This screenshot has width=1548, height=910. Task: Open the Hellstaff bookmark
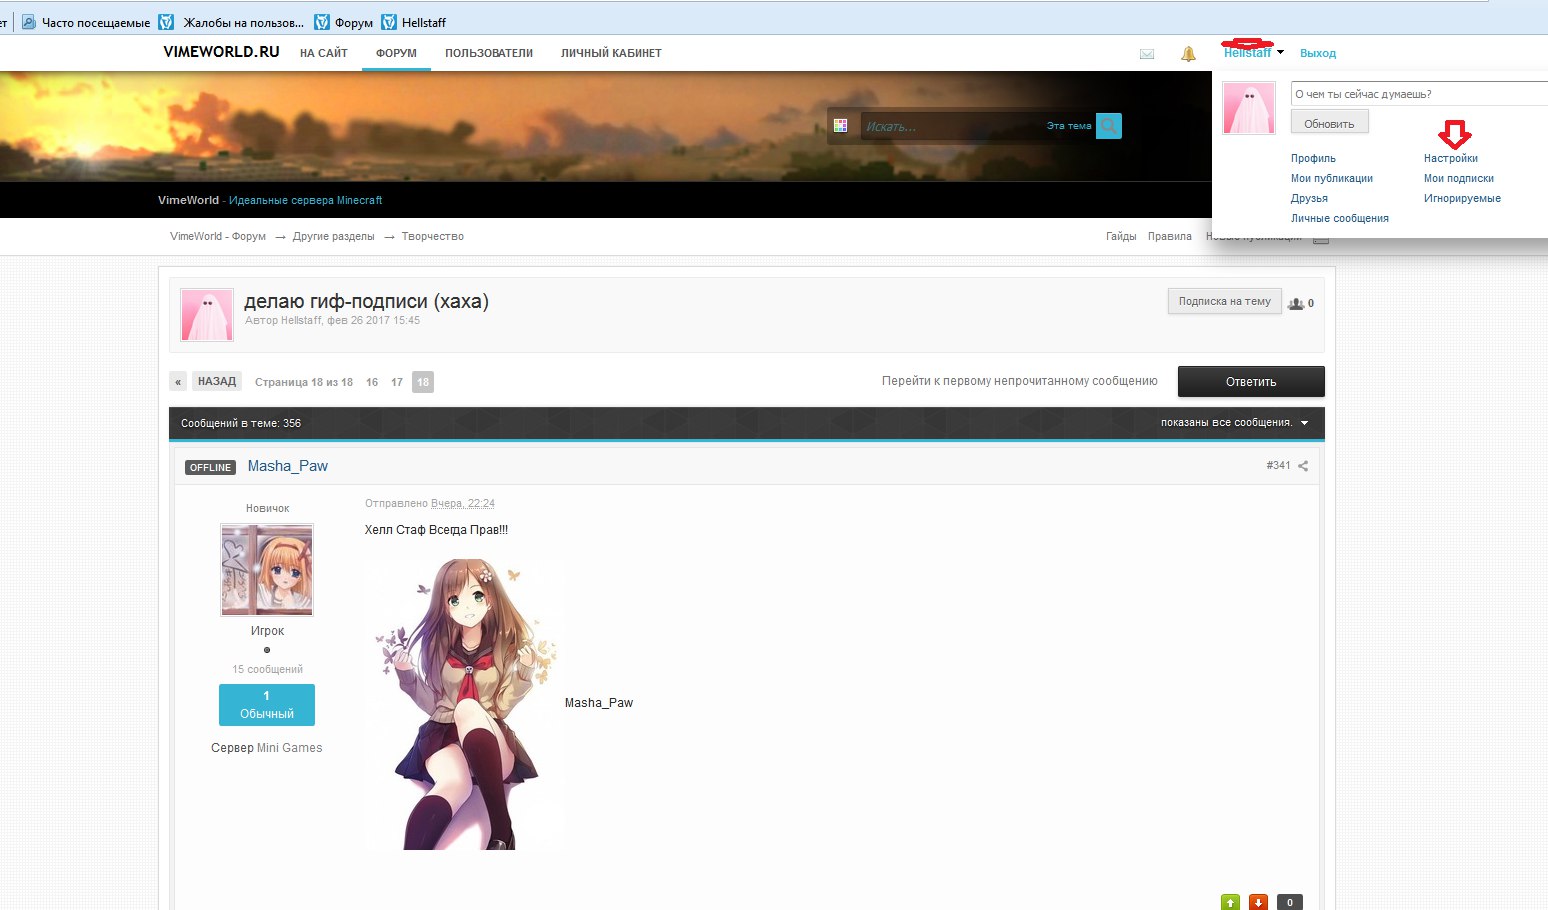click(x=413, y=22)
